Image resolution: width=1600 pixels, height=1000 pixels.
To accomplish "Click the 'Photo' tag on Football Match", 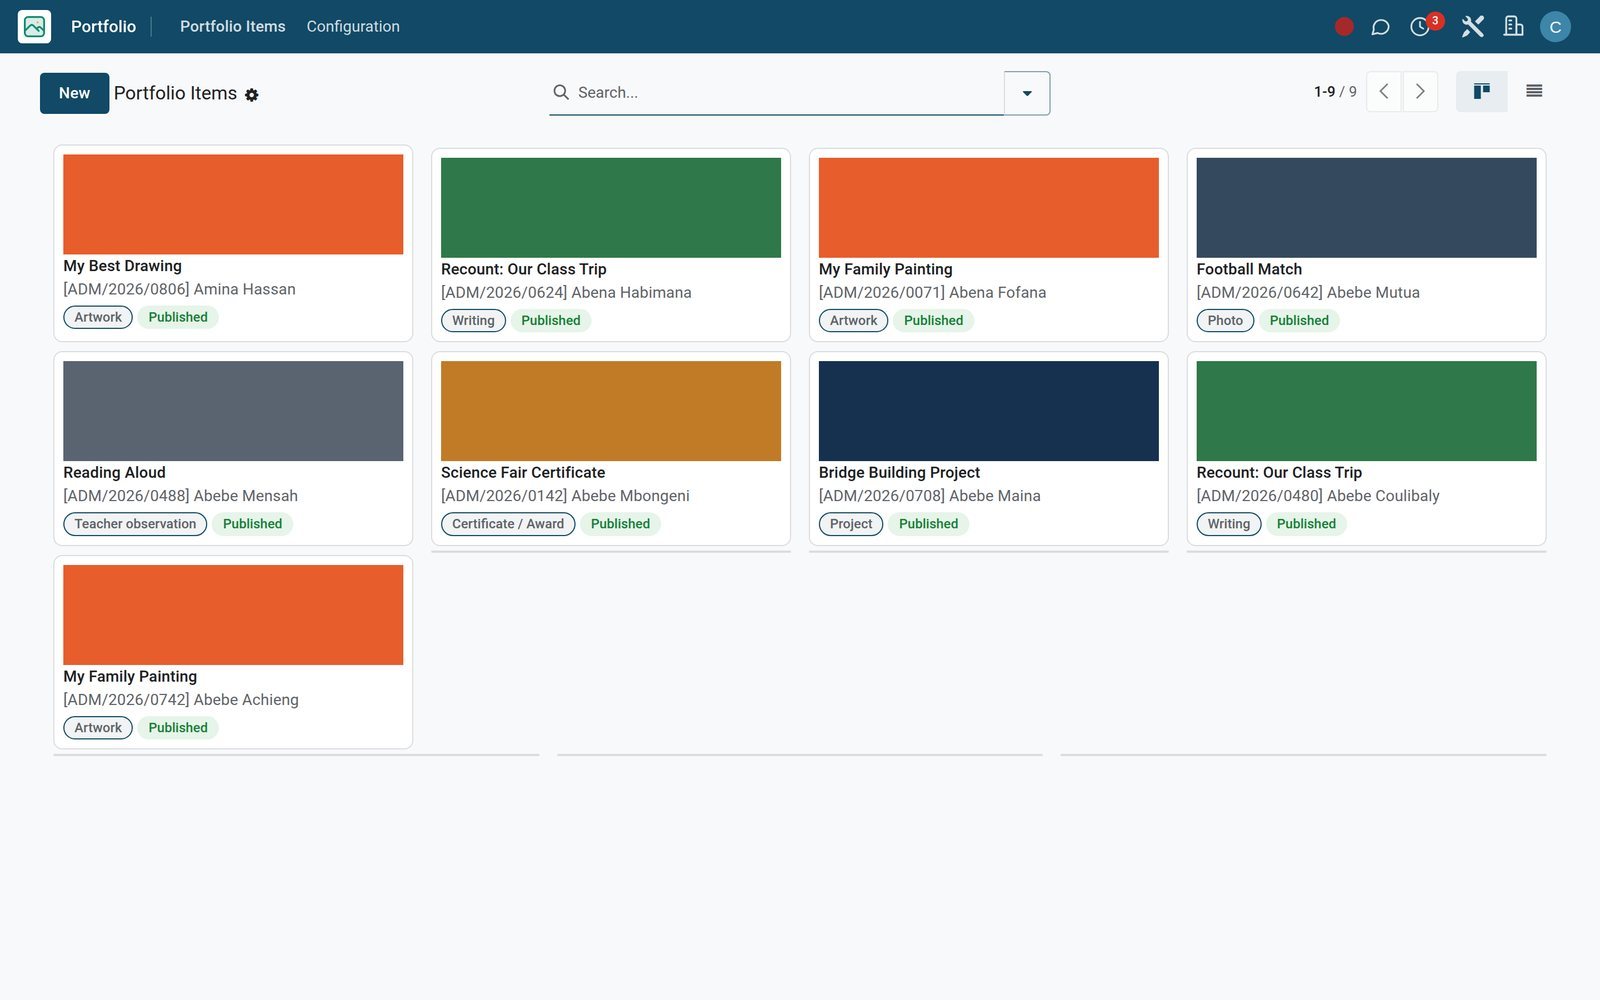I will [1225, 321].
